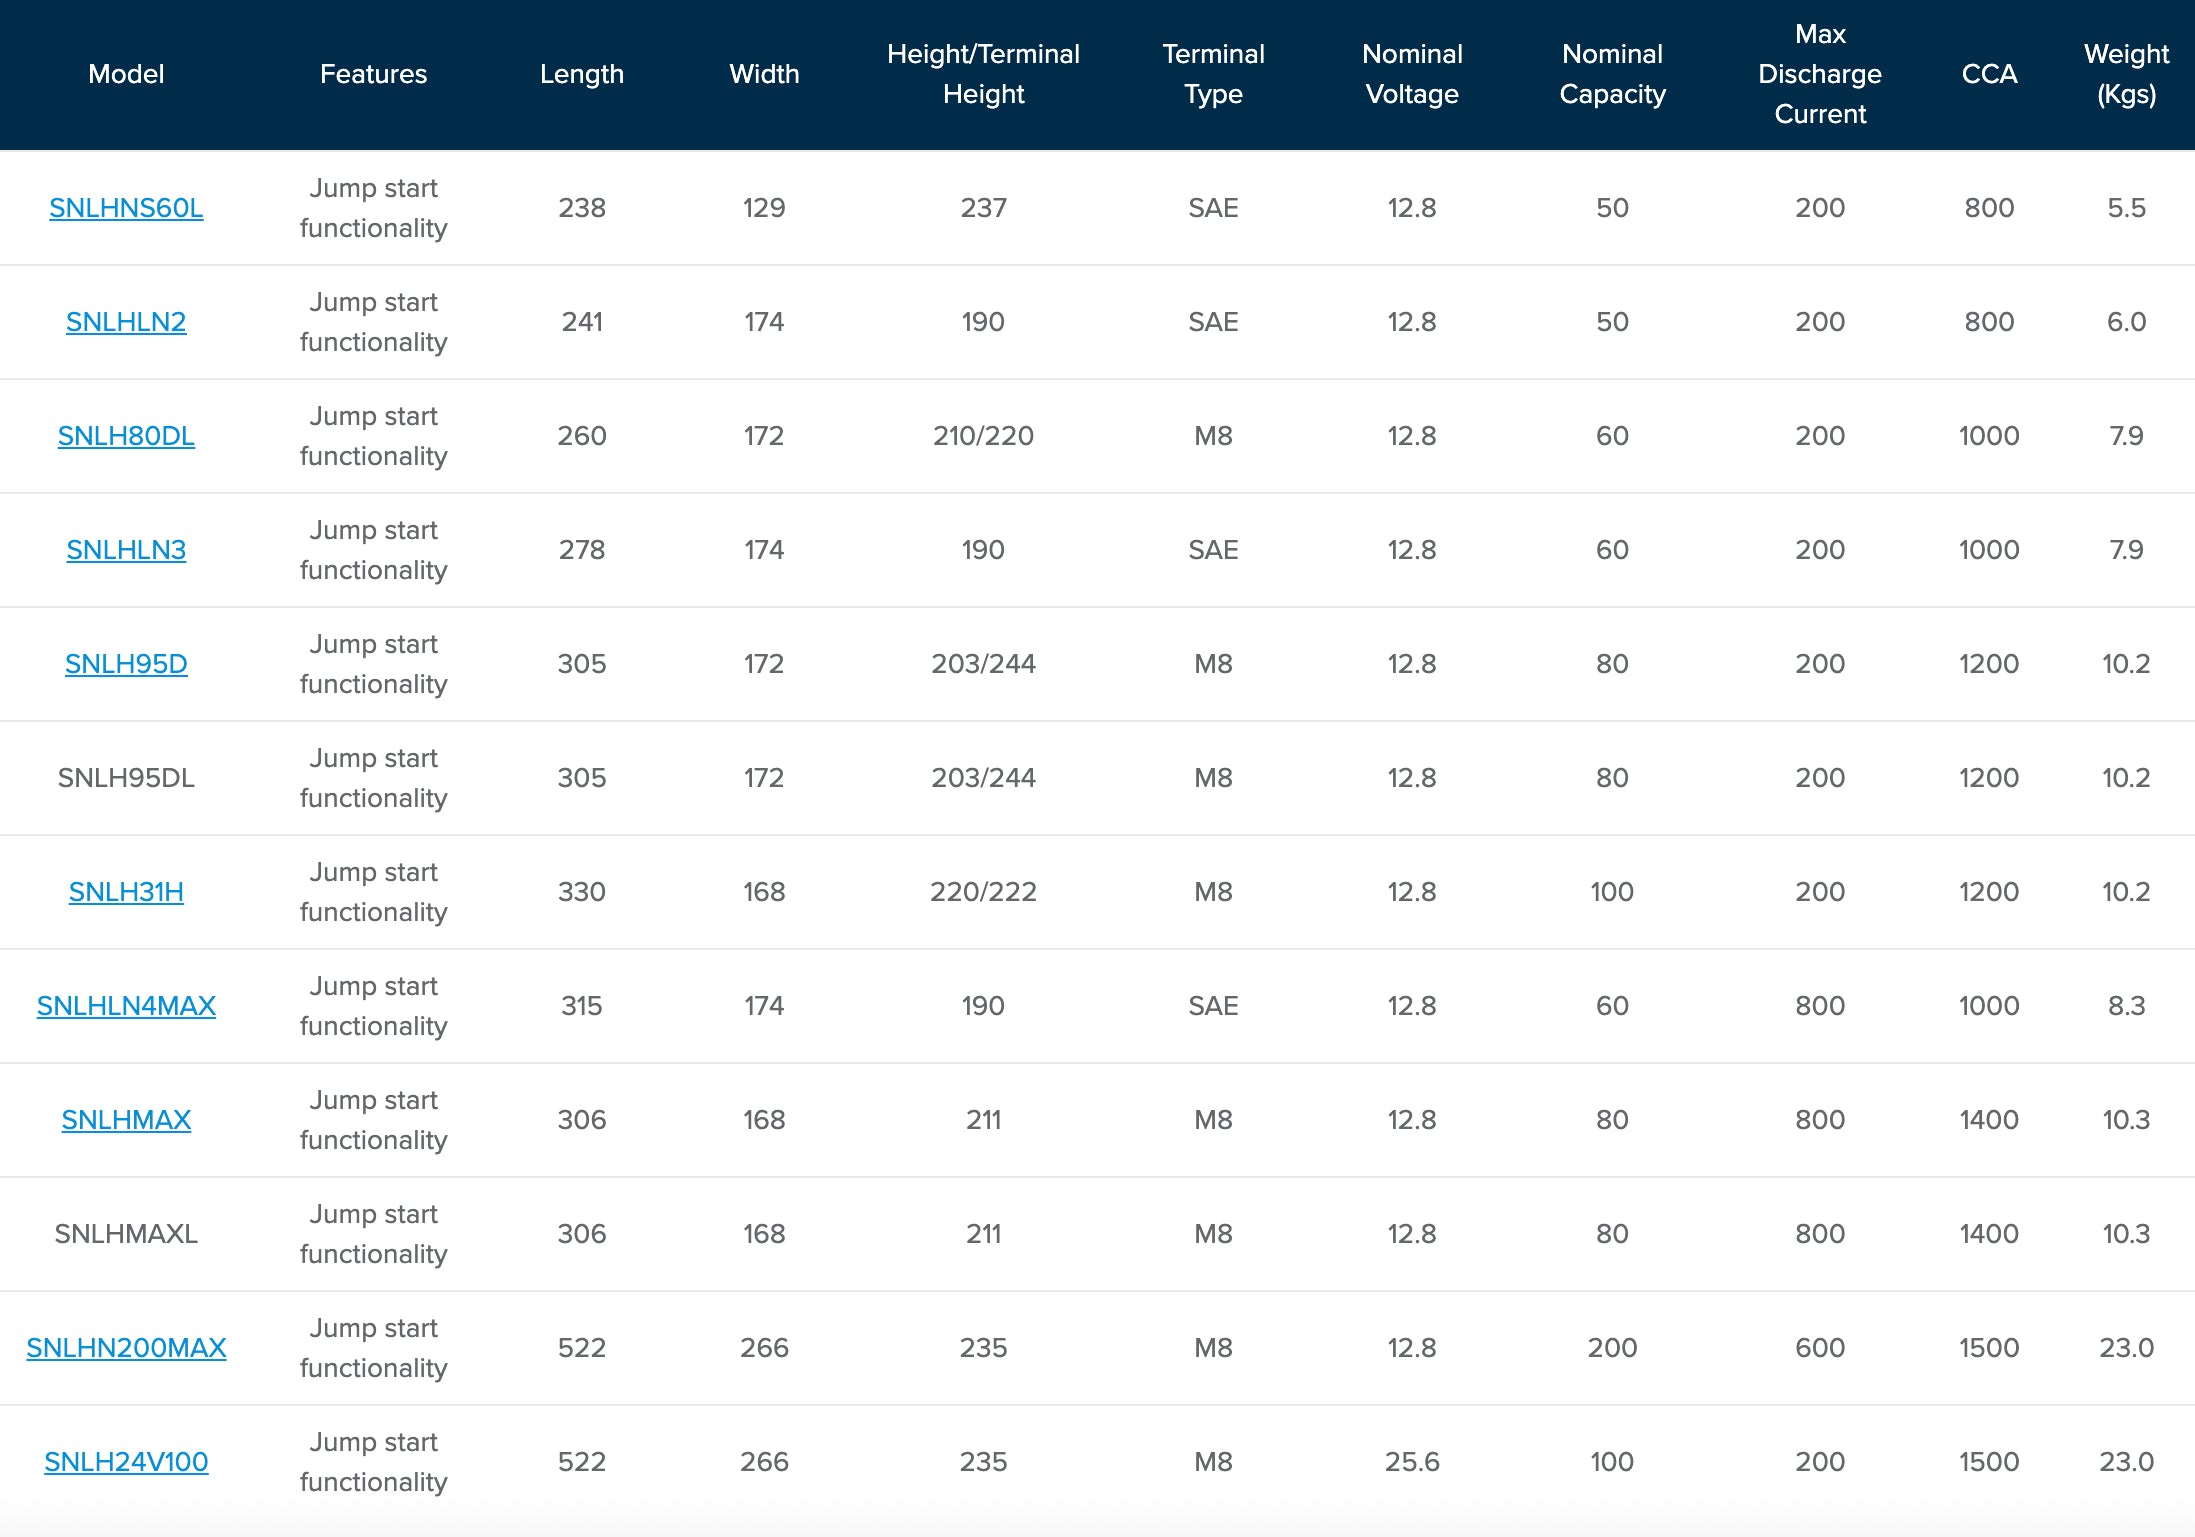Click the CCA column header

tap(1989, 74)
